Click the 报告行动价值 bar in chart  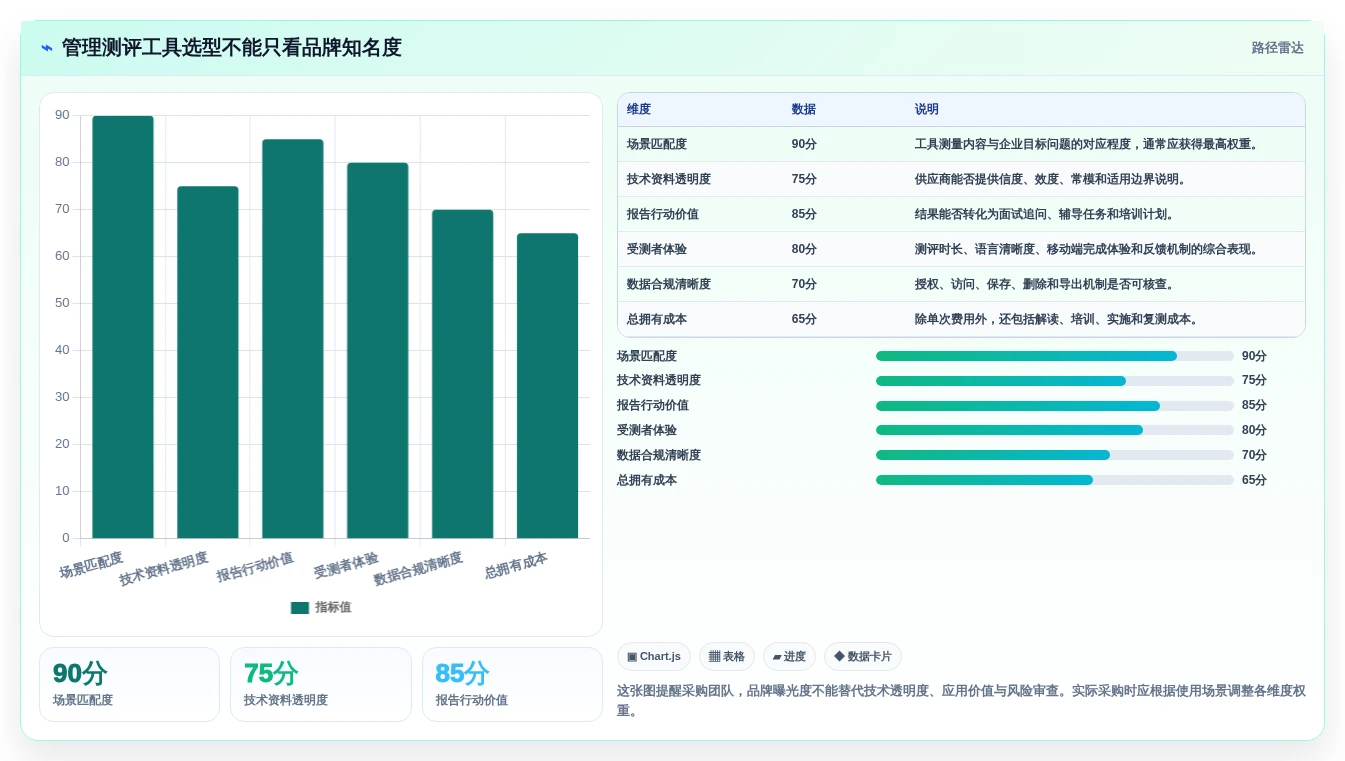tap(293, 339)
